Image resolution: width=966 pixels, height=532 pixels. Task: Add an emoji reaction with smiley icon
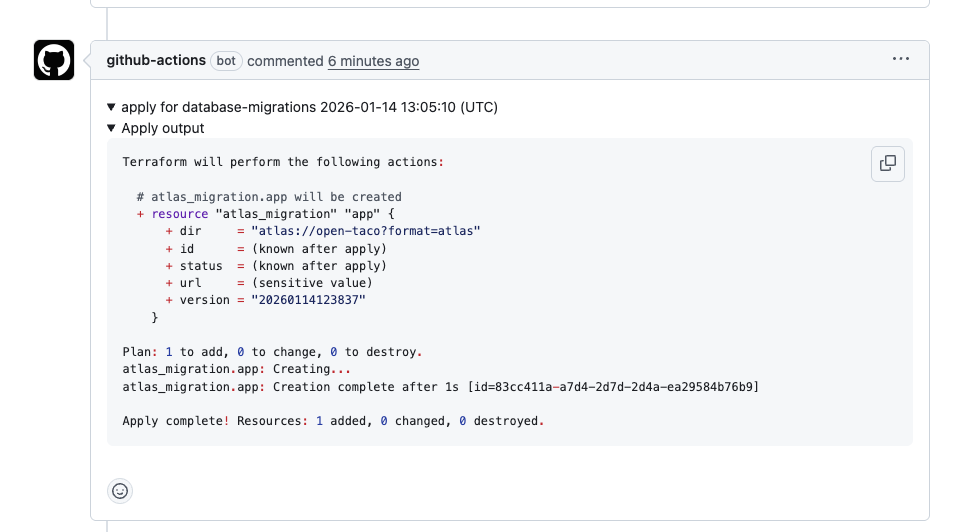click(120, 490)
